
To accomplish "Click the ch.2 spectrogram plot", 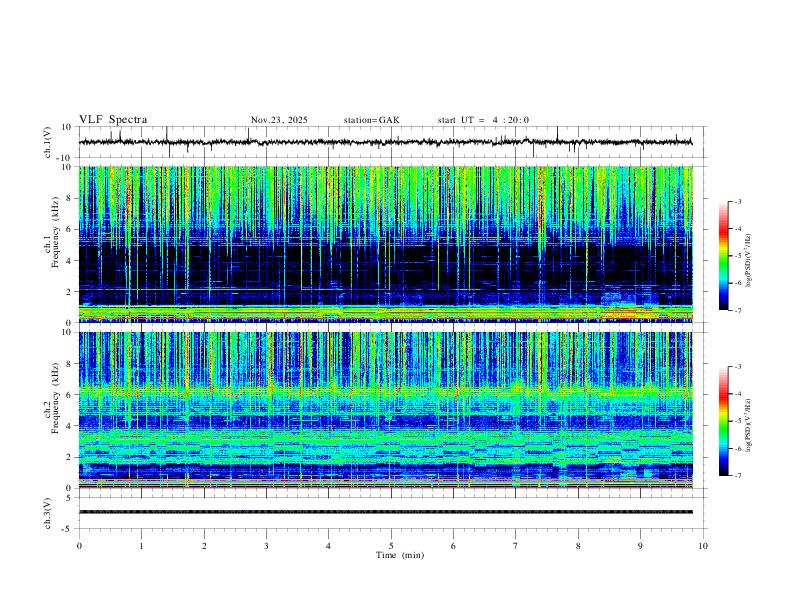I will point(386,410).
